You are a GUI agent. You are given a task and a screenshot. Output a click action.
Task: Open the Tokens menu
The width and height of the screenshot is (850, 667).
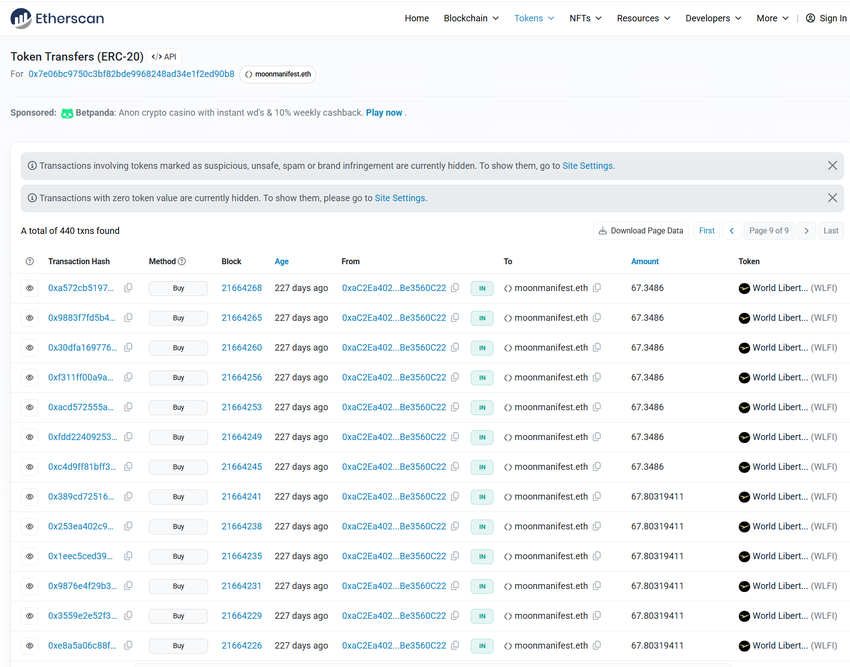(x=534, y=18)
